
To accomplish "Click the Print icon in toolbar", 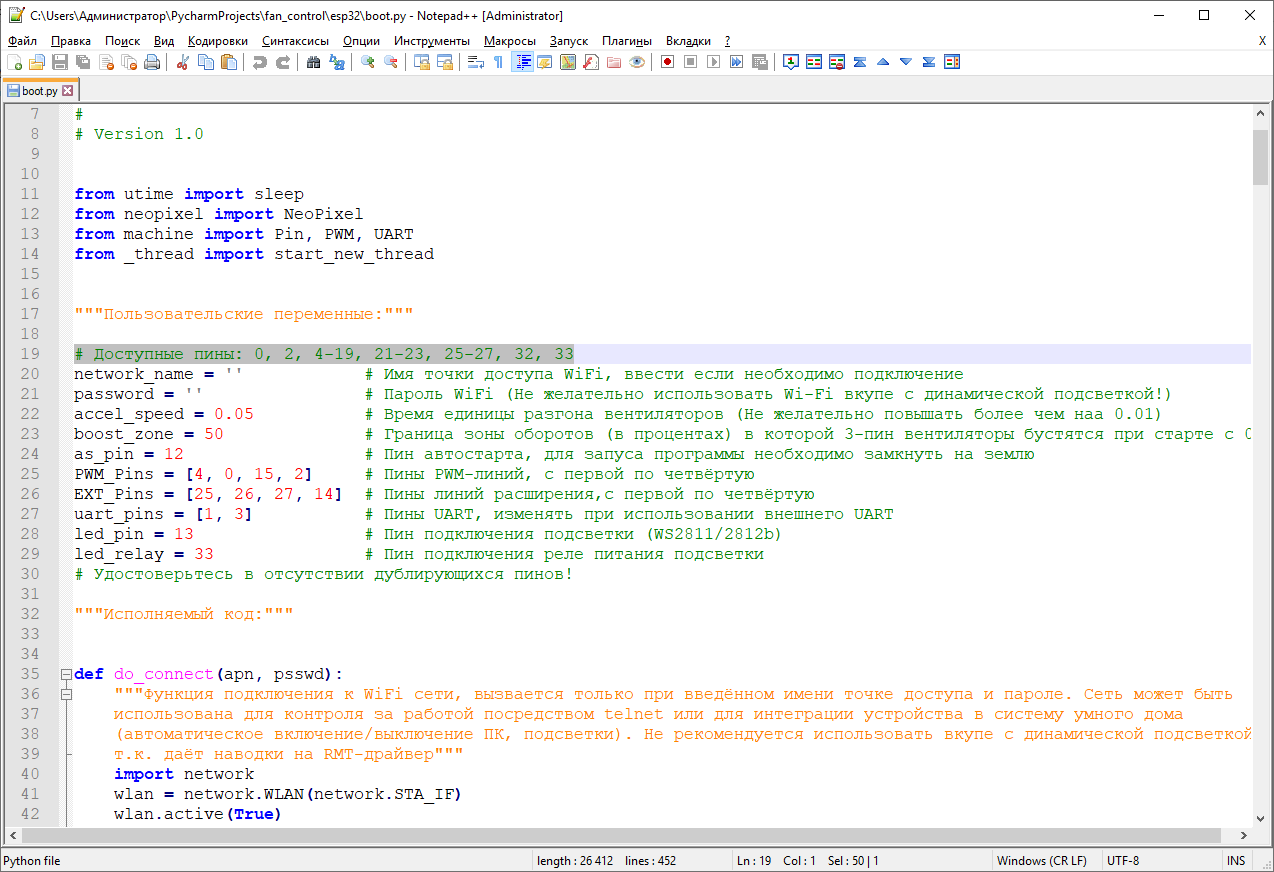I will [152, 62].
